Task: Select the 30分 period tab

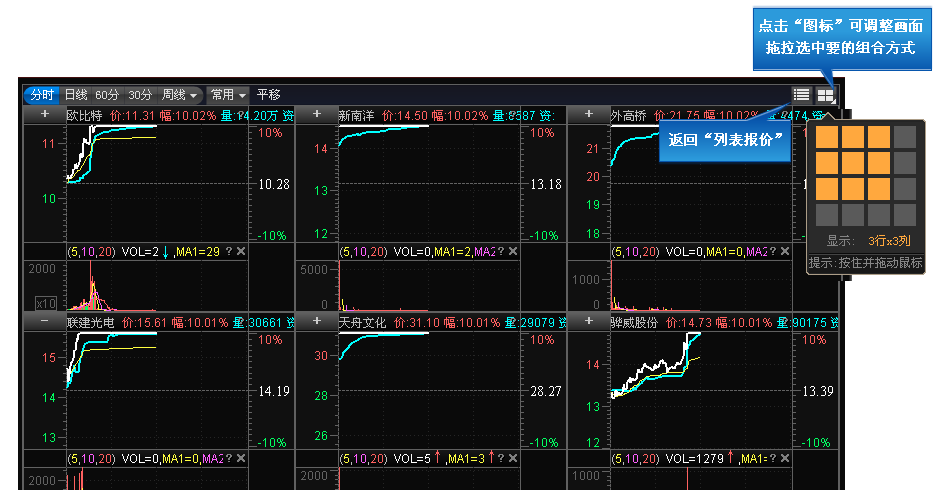Action: (140, 95)
